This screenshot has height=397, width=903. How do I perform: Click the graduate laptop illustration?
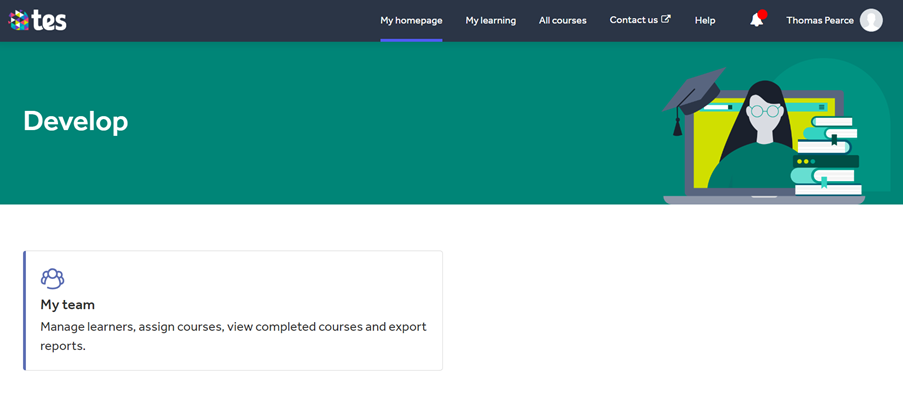(x=777, y=131)
